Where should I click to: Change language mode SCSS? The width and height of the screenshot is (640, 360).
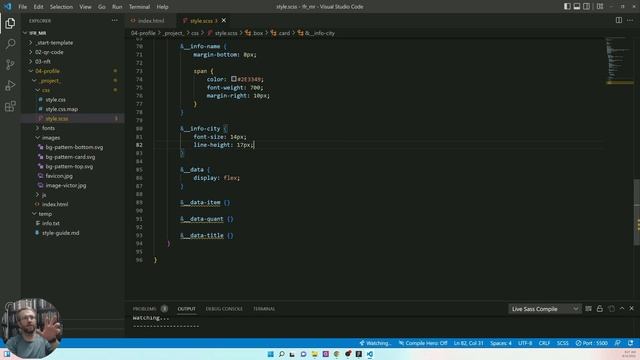point(562,343)
